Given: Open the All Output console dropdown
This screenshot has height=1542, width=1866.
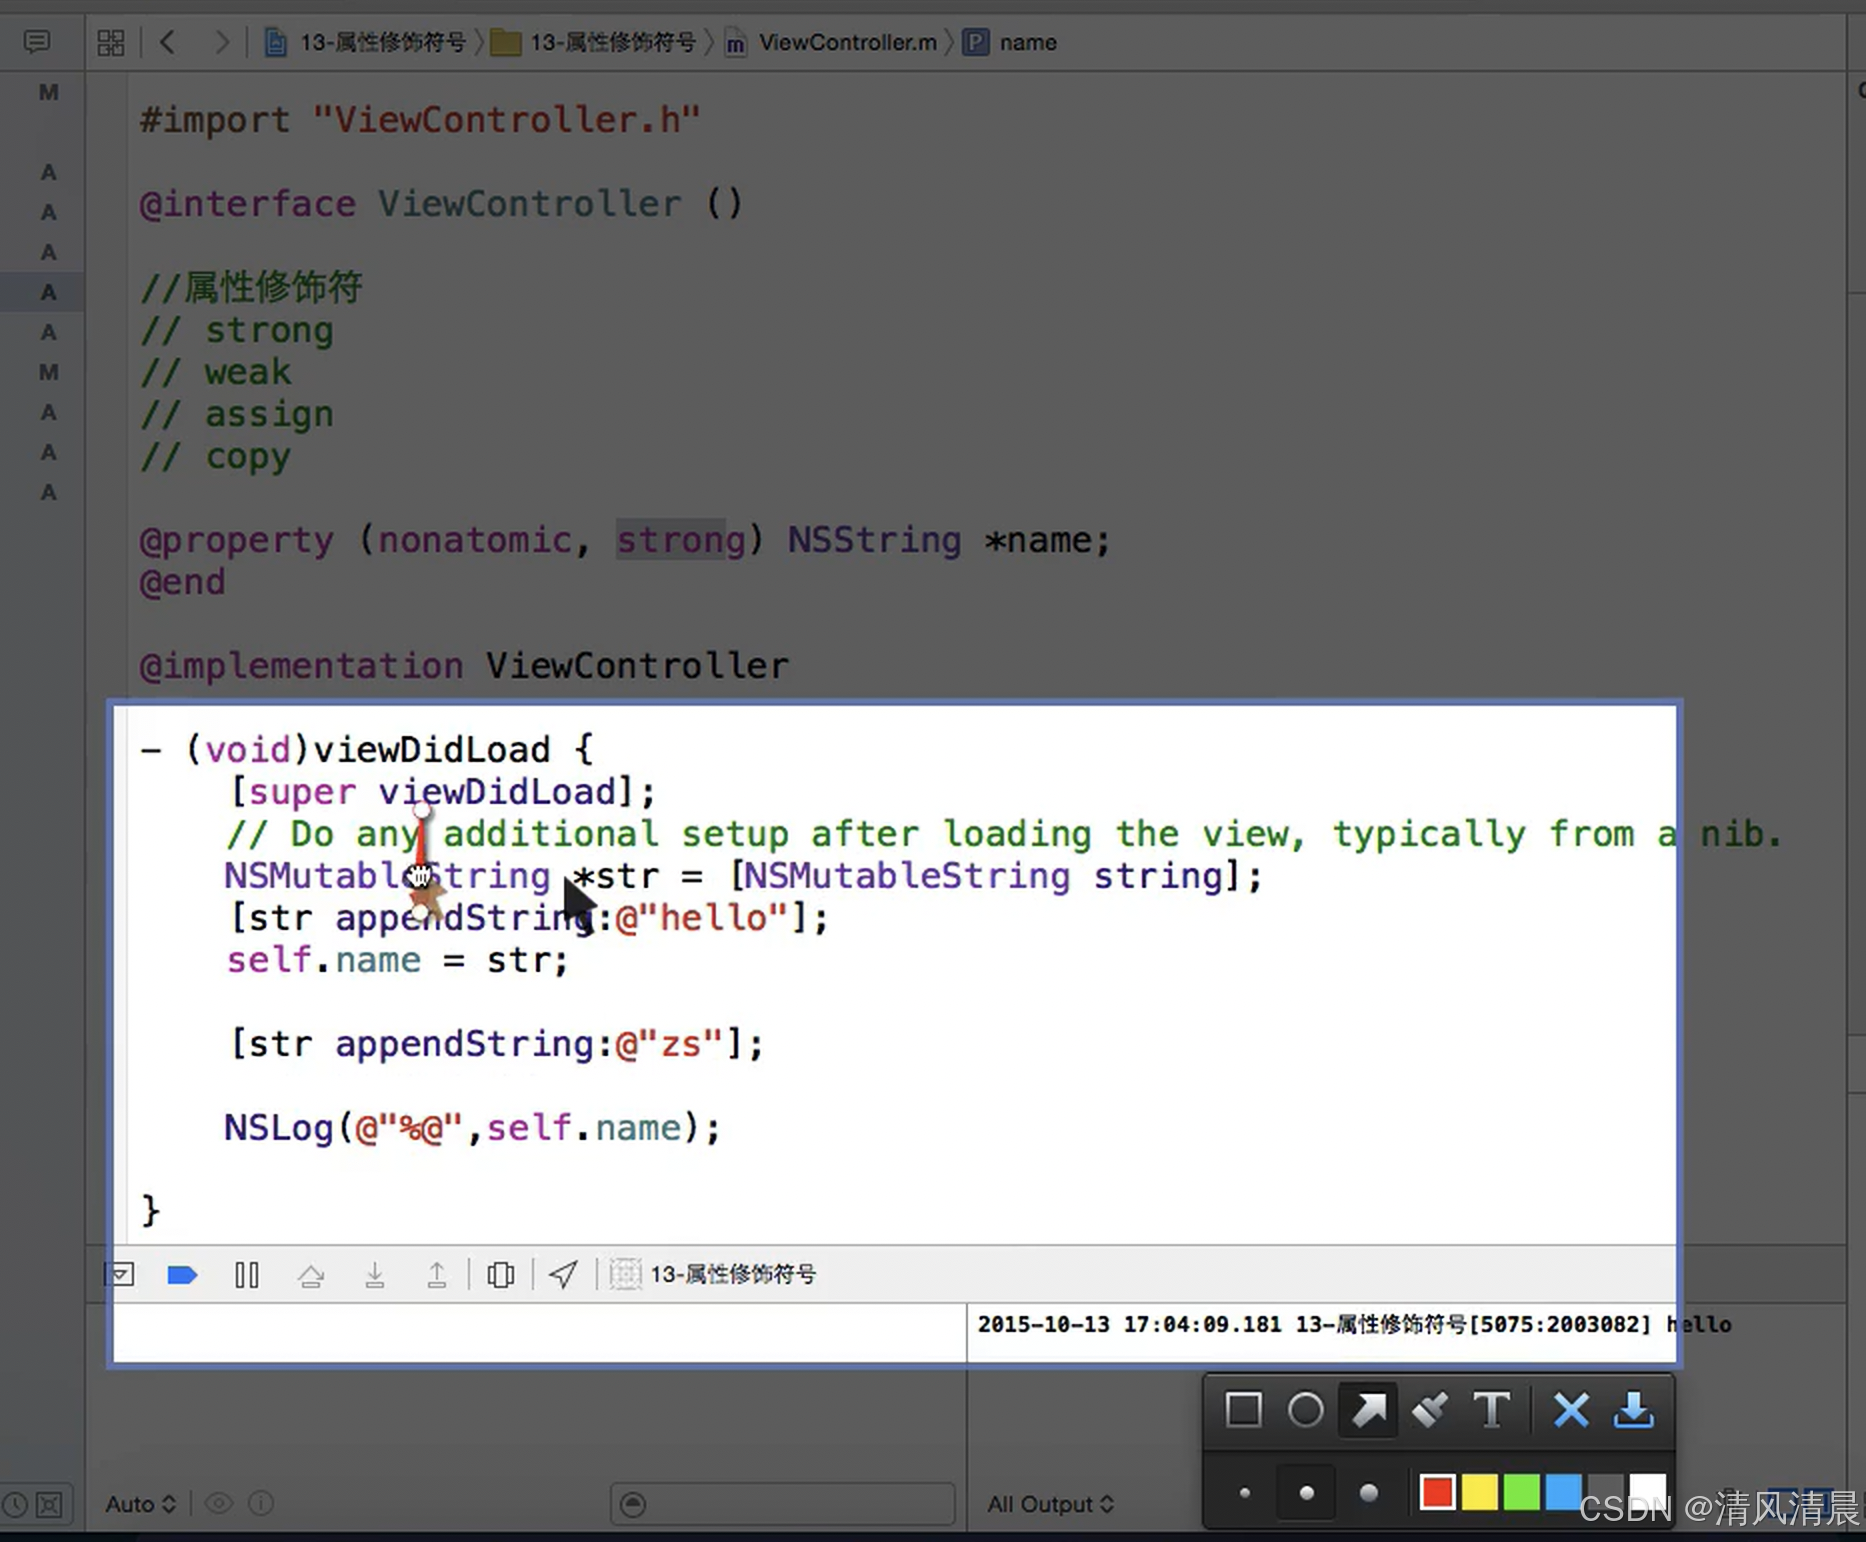Looking at the screenshot, I should (x=1050, y=1504).
